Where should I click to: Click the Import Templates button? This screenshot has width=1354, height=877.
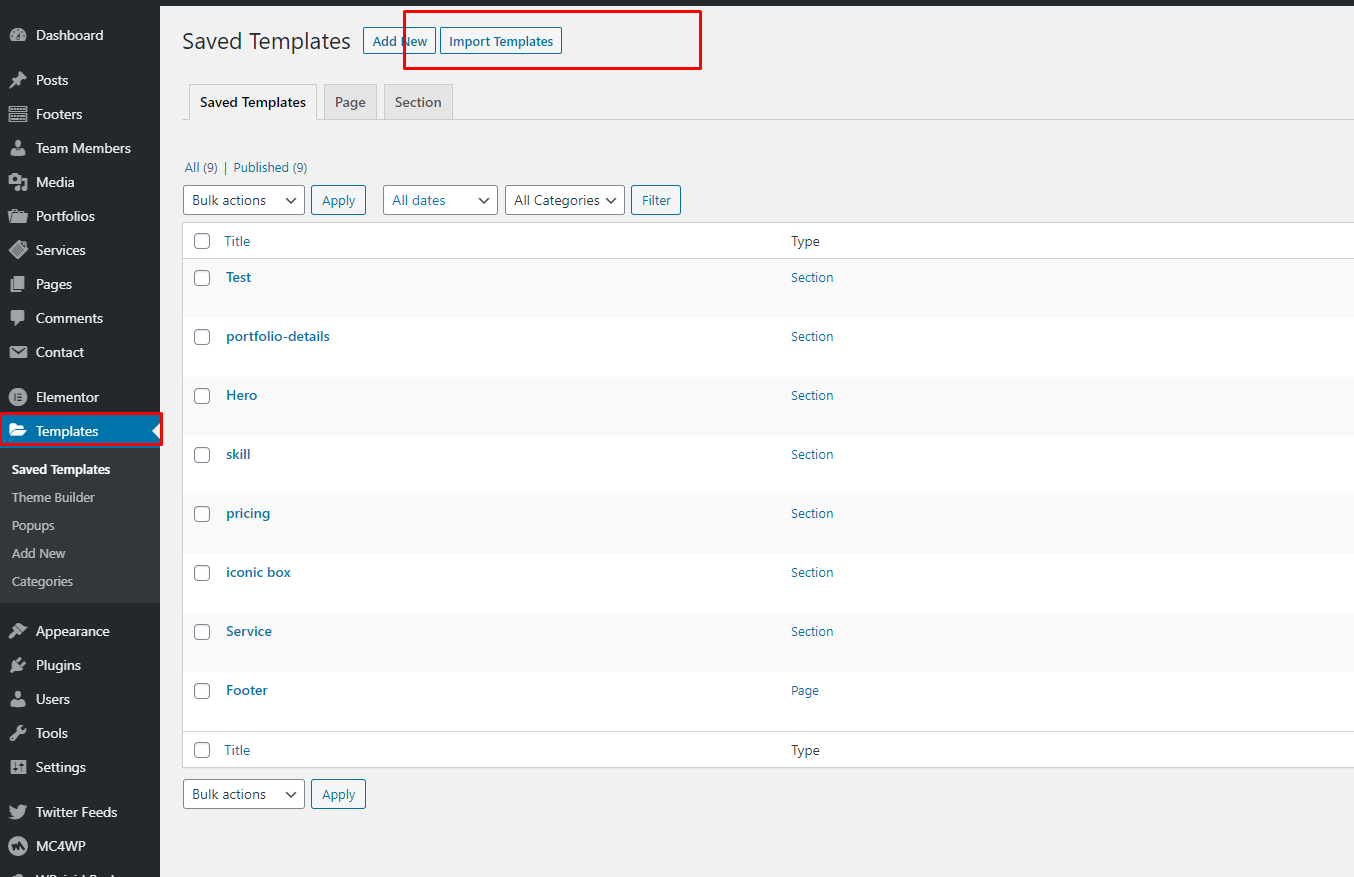click(x=501, y=41)
